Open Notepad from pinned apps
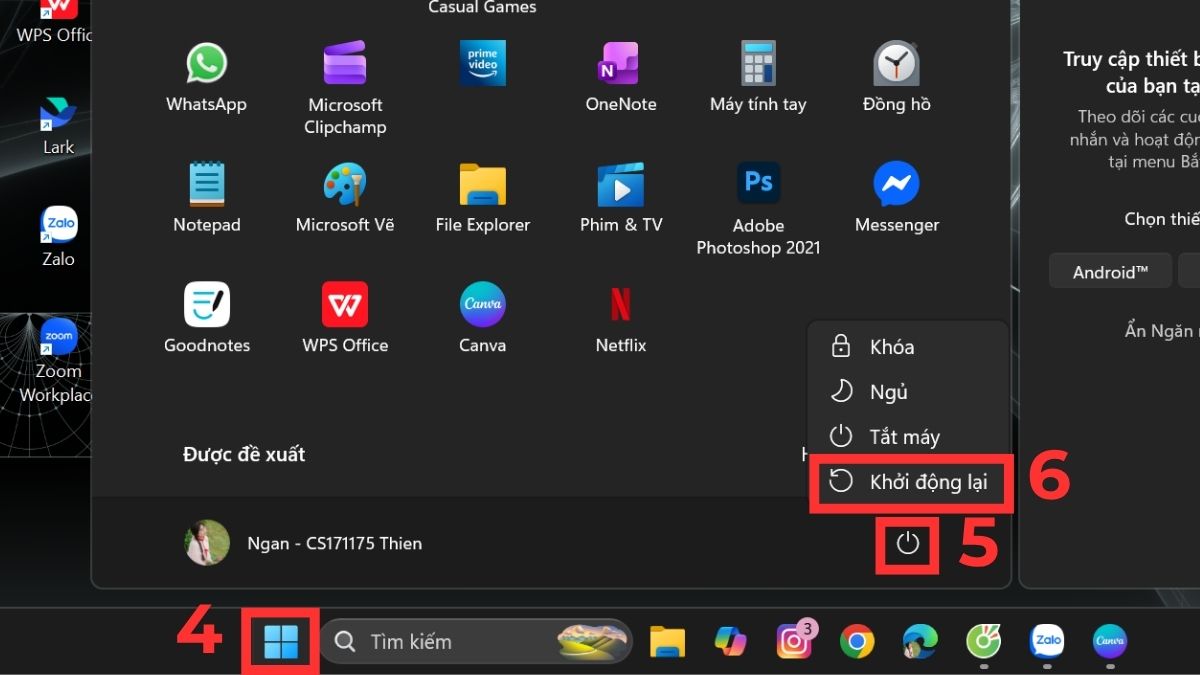1200x675 pixels. click(x=207, y=198)
